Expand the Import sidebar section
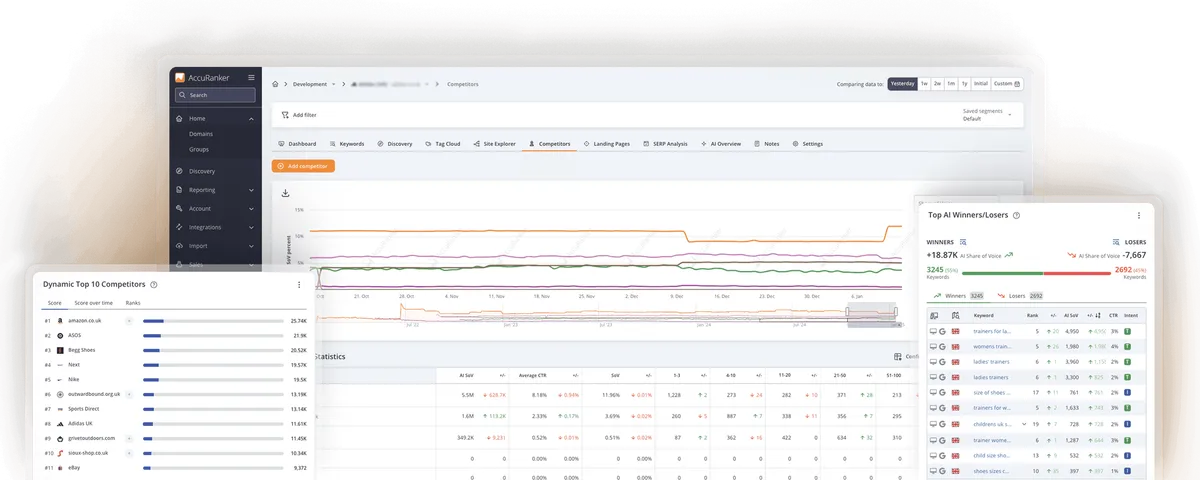The image size is (1200, 480). (252, 246)
